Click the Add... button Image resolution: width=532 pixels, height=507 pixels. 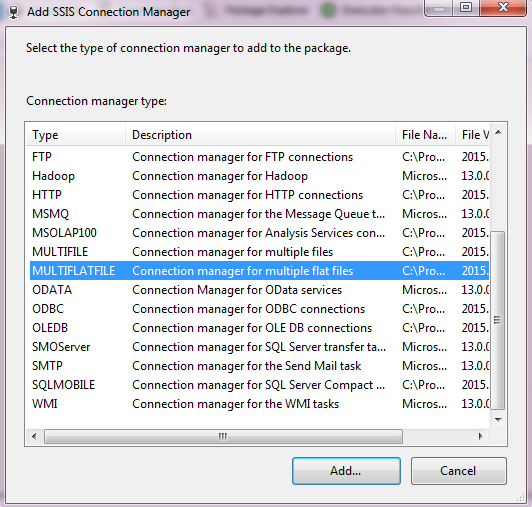[346, 471]
